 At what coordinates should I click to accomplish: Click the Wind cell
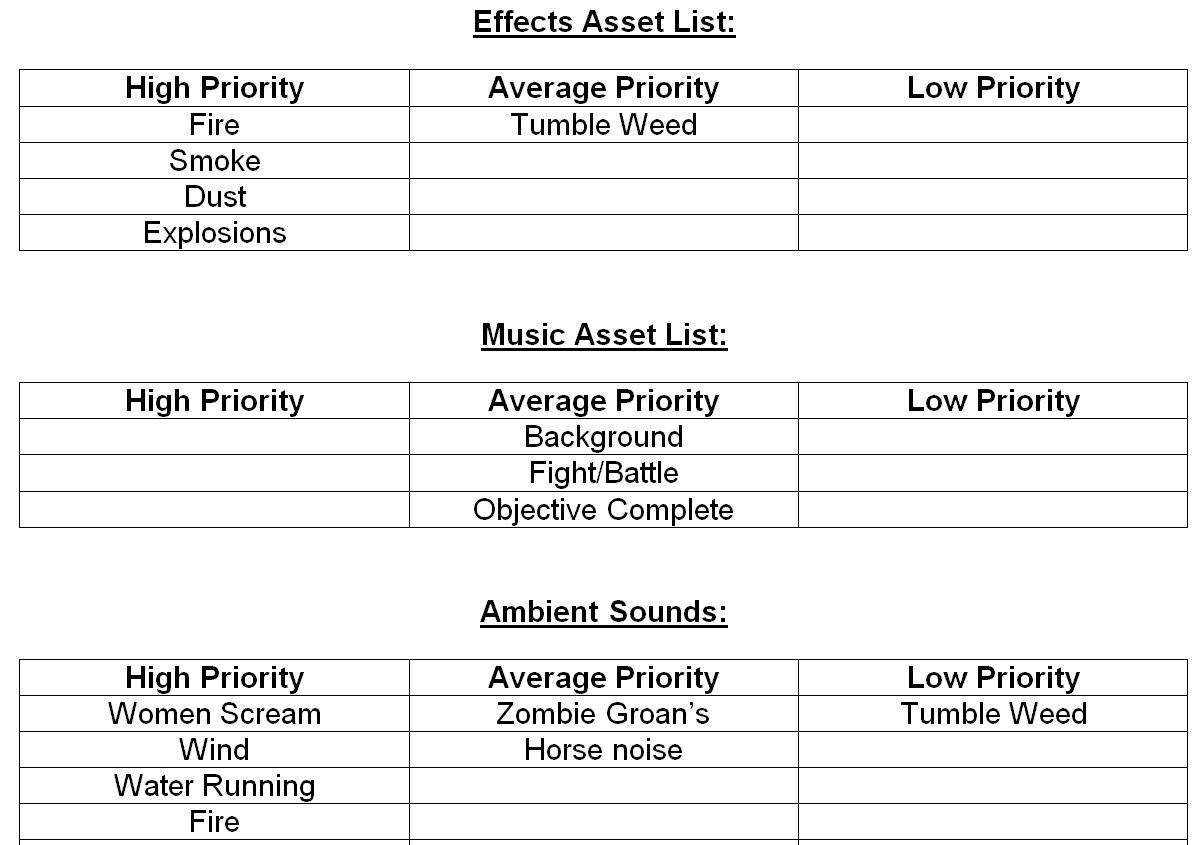click(214, 749)
